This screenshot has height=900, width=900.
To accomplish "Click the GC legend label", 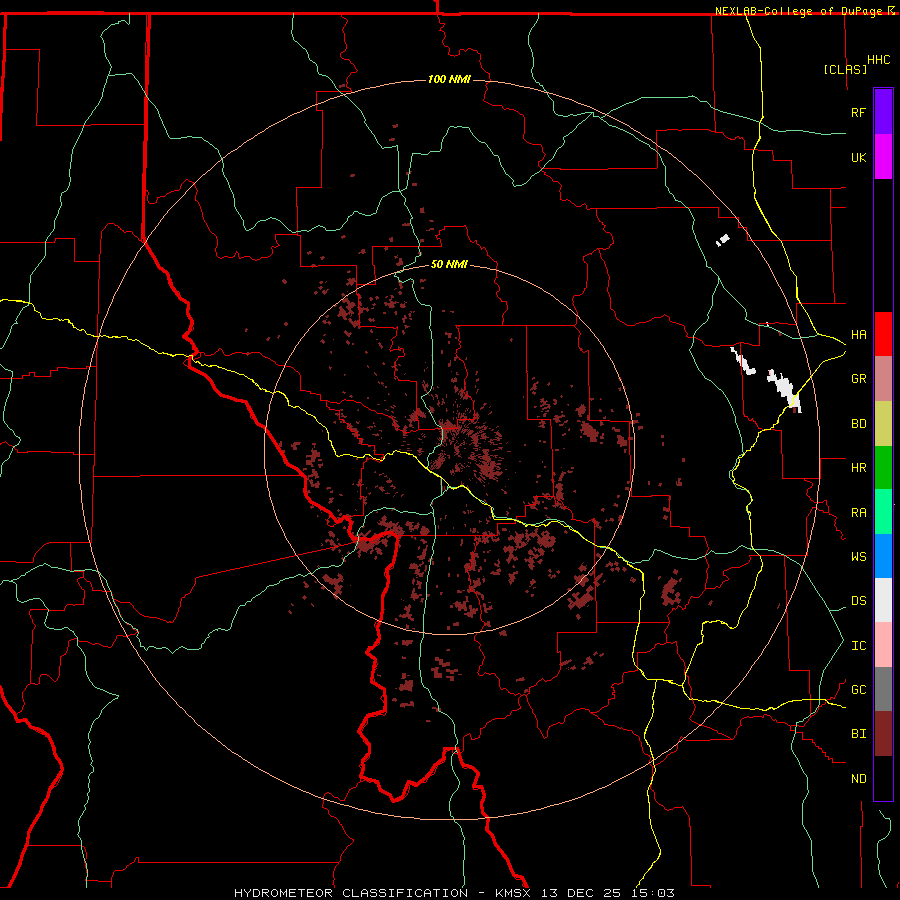I will [858, 690].
